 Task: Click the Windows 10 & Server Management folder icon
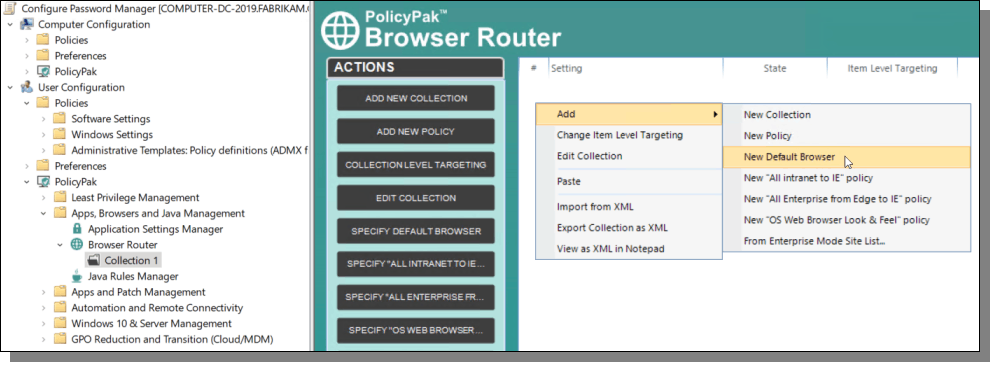point(60,324)
